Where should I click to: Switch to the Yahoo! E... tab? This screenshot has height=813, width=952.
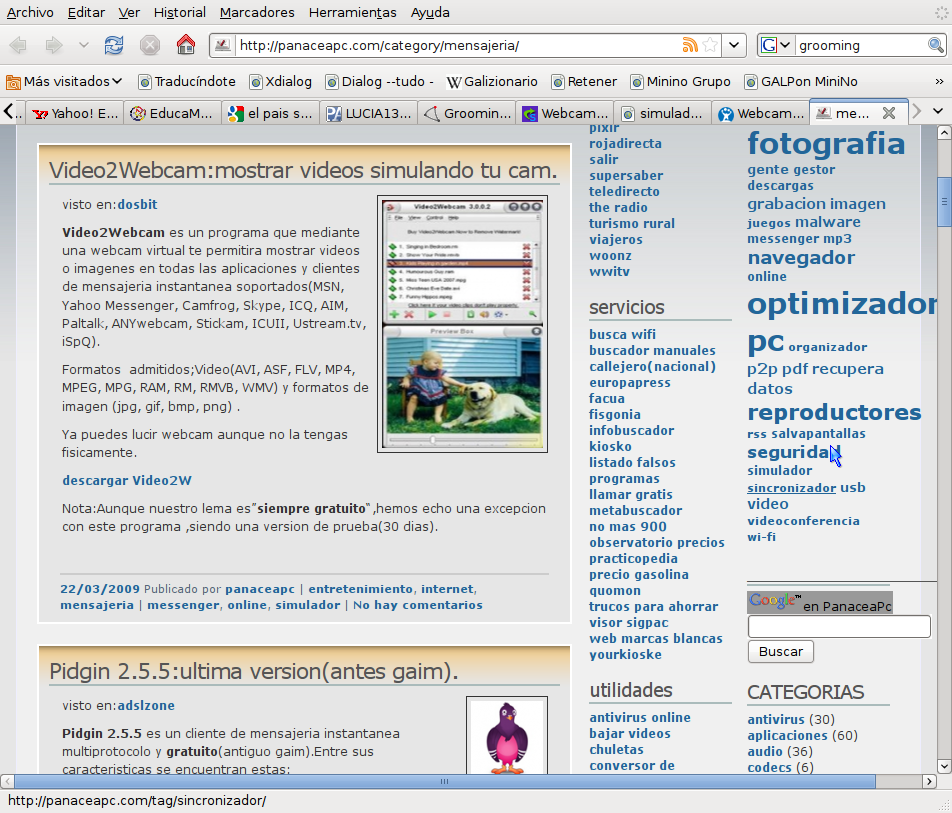(x=75, y=113)
